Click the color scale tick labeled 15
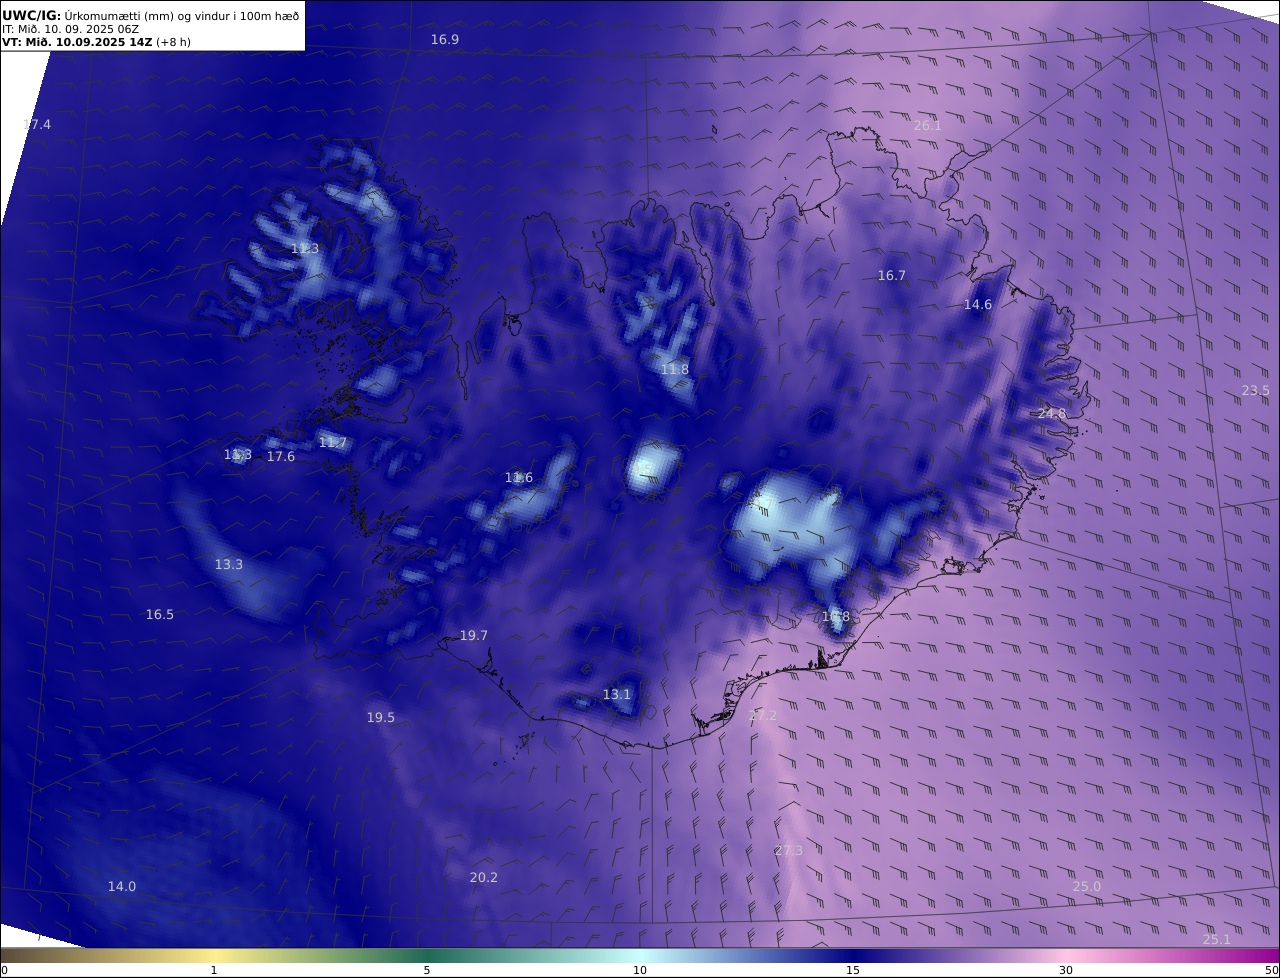Screen dimensions: 1280x978 853,970
